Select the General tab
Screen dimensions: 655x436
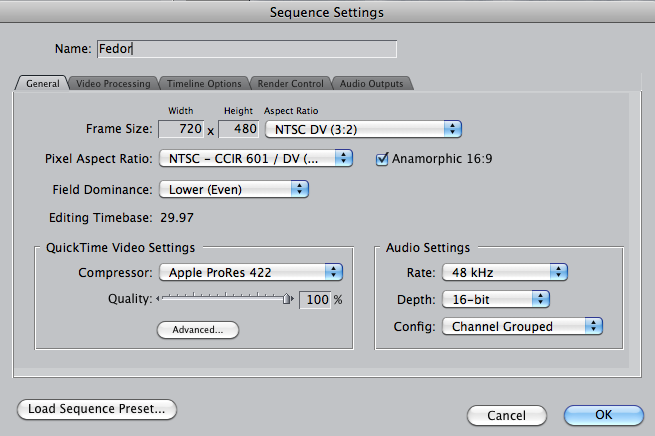click(x=43, y=84)
